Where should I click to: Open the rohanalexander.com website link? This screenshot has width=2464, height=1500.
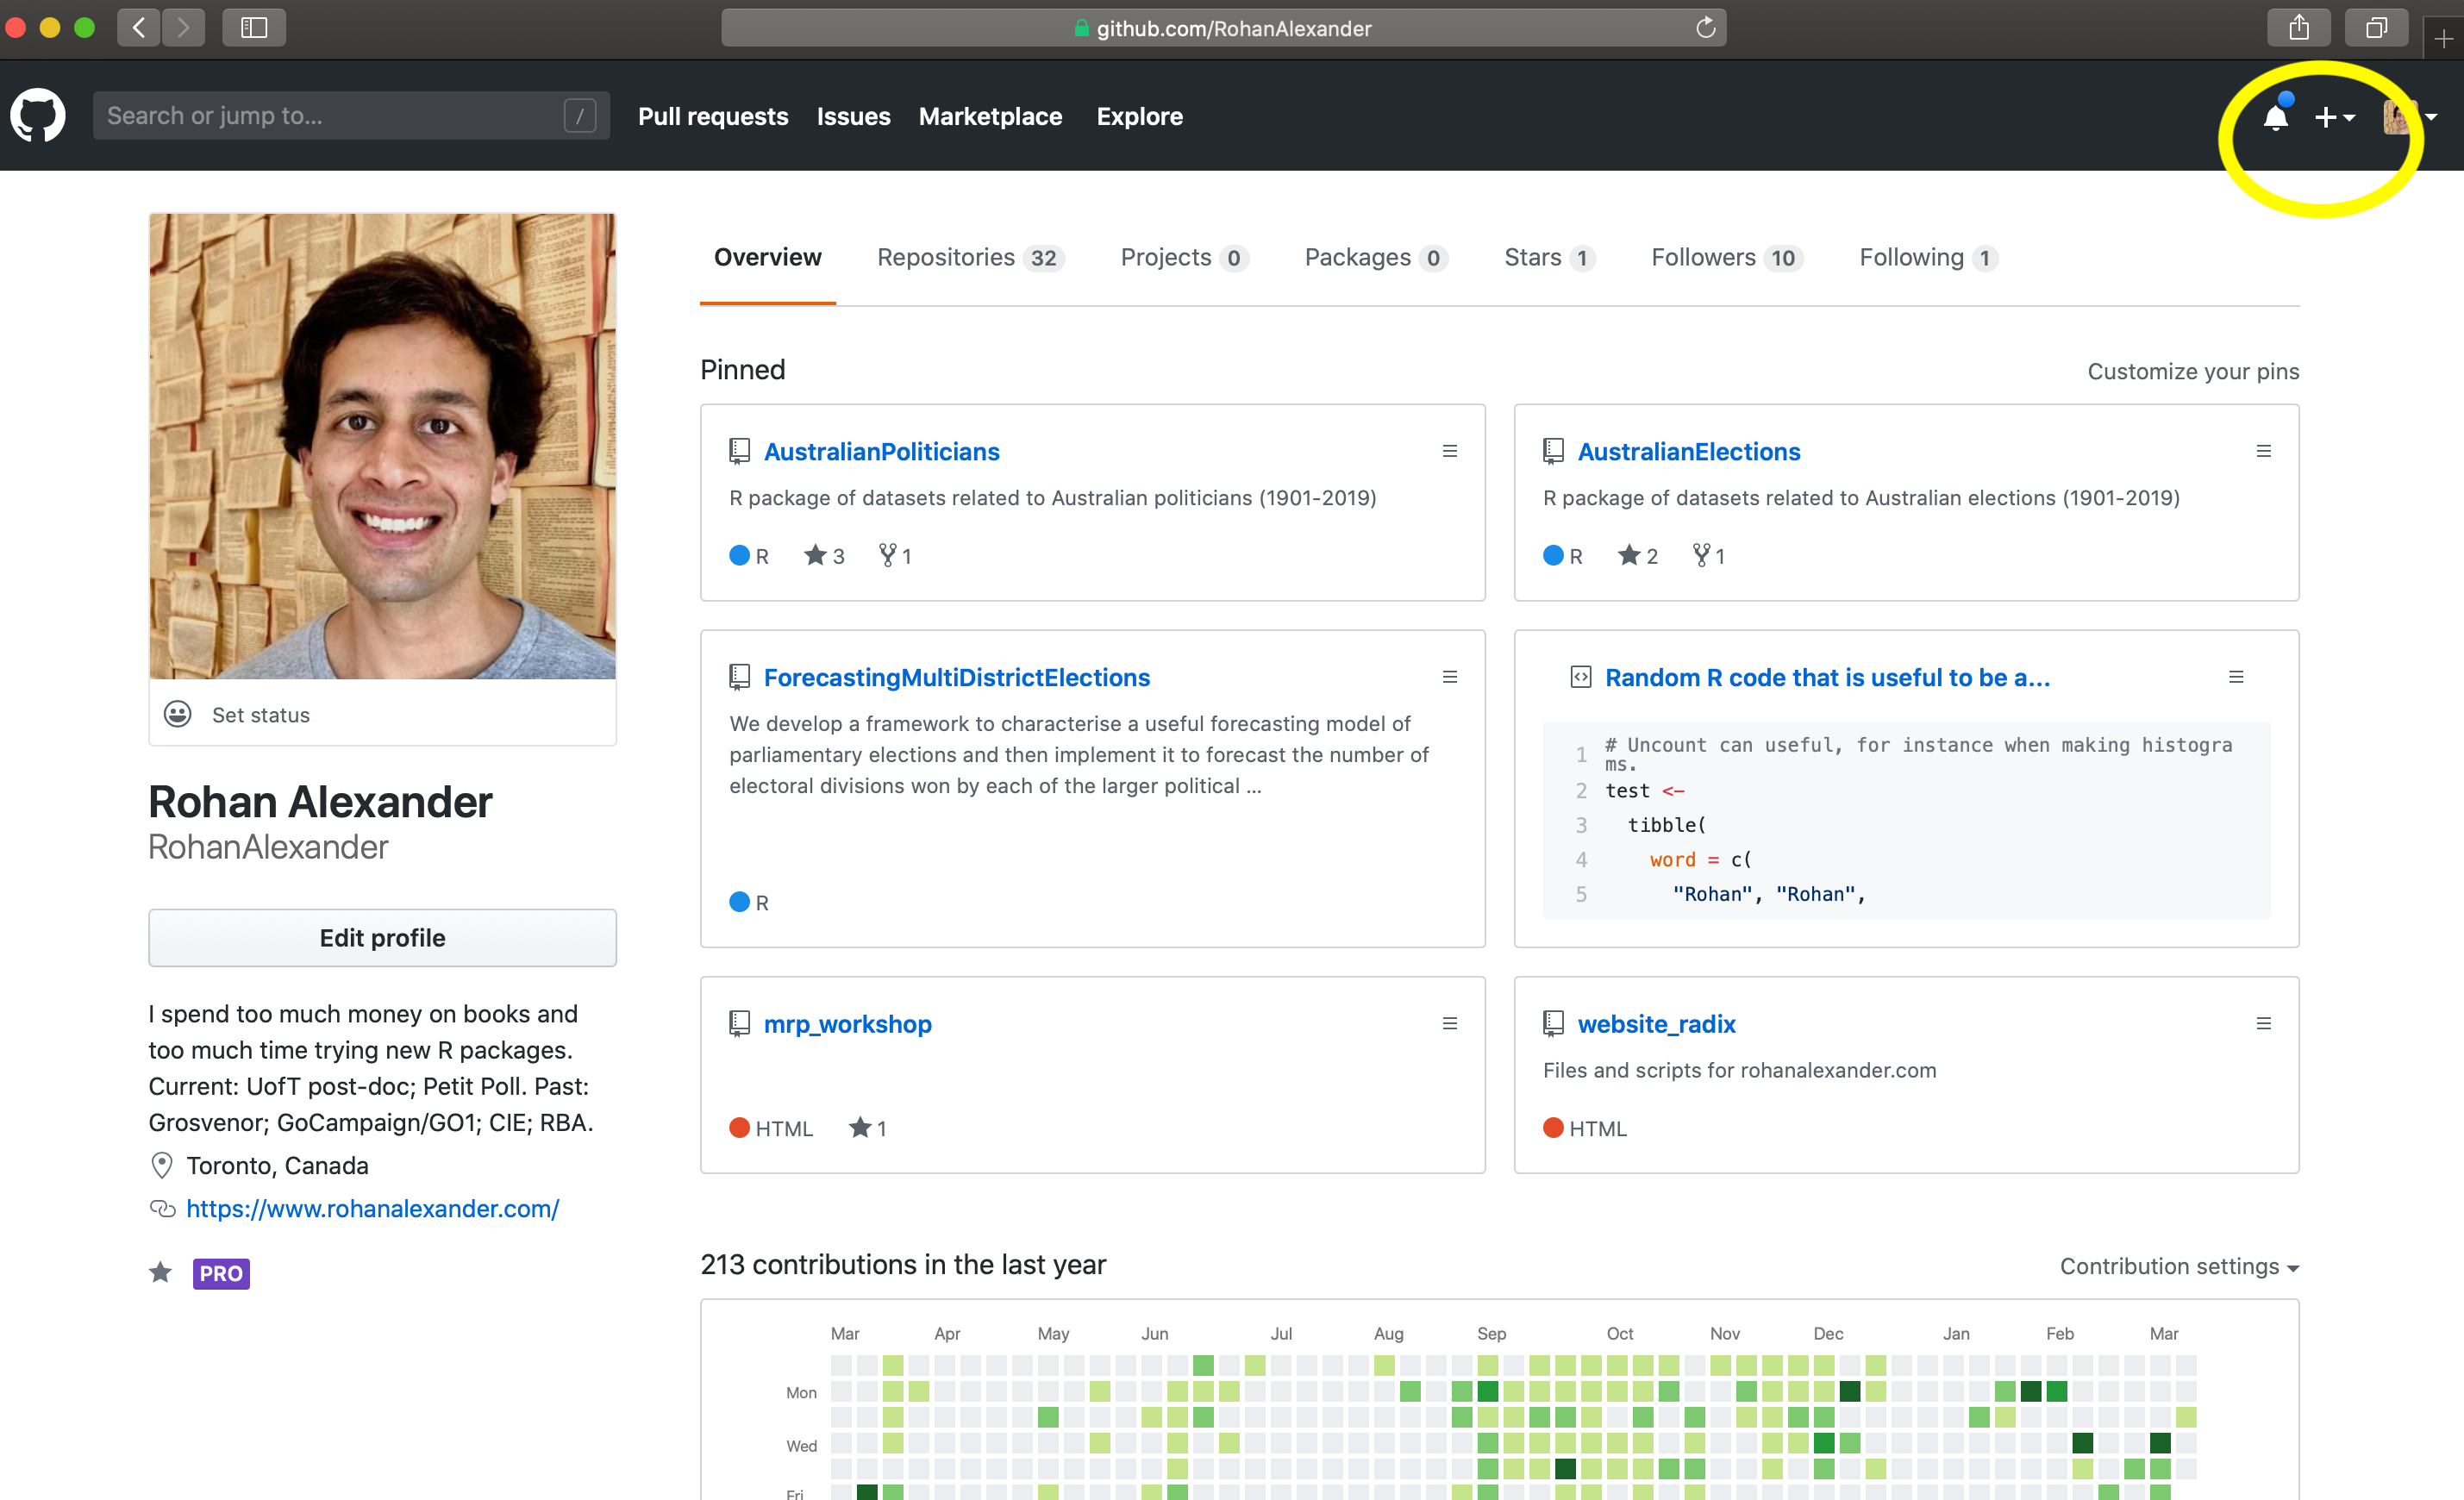(372, 1208)
